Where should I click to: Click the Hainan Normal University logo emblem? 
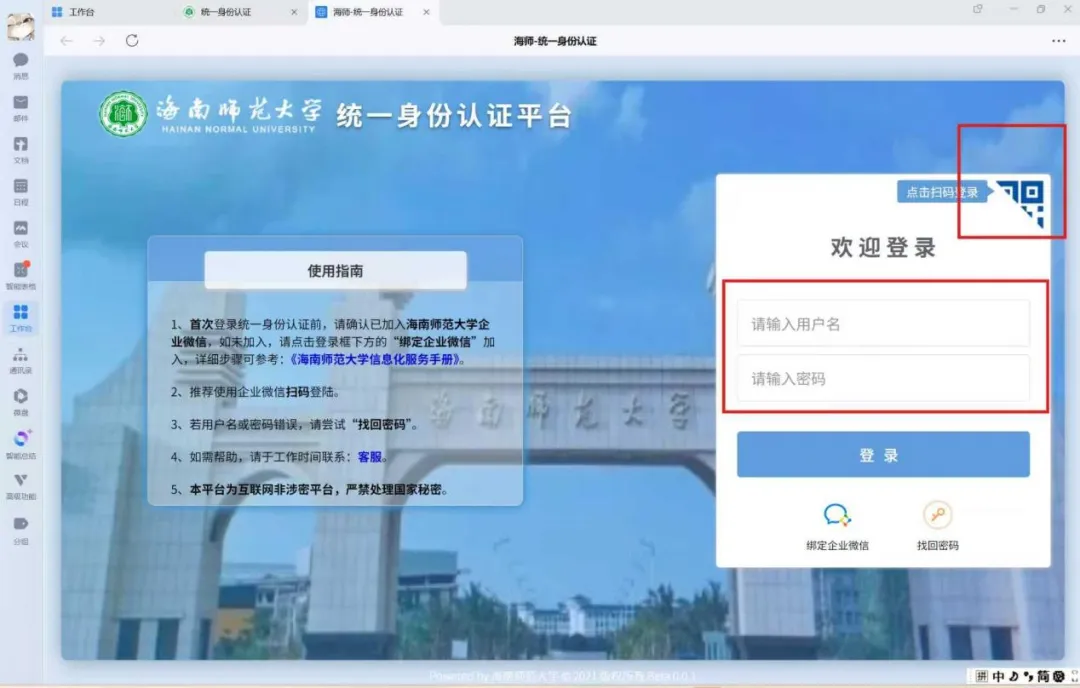(123, 114)
